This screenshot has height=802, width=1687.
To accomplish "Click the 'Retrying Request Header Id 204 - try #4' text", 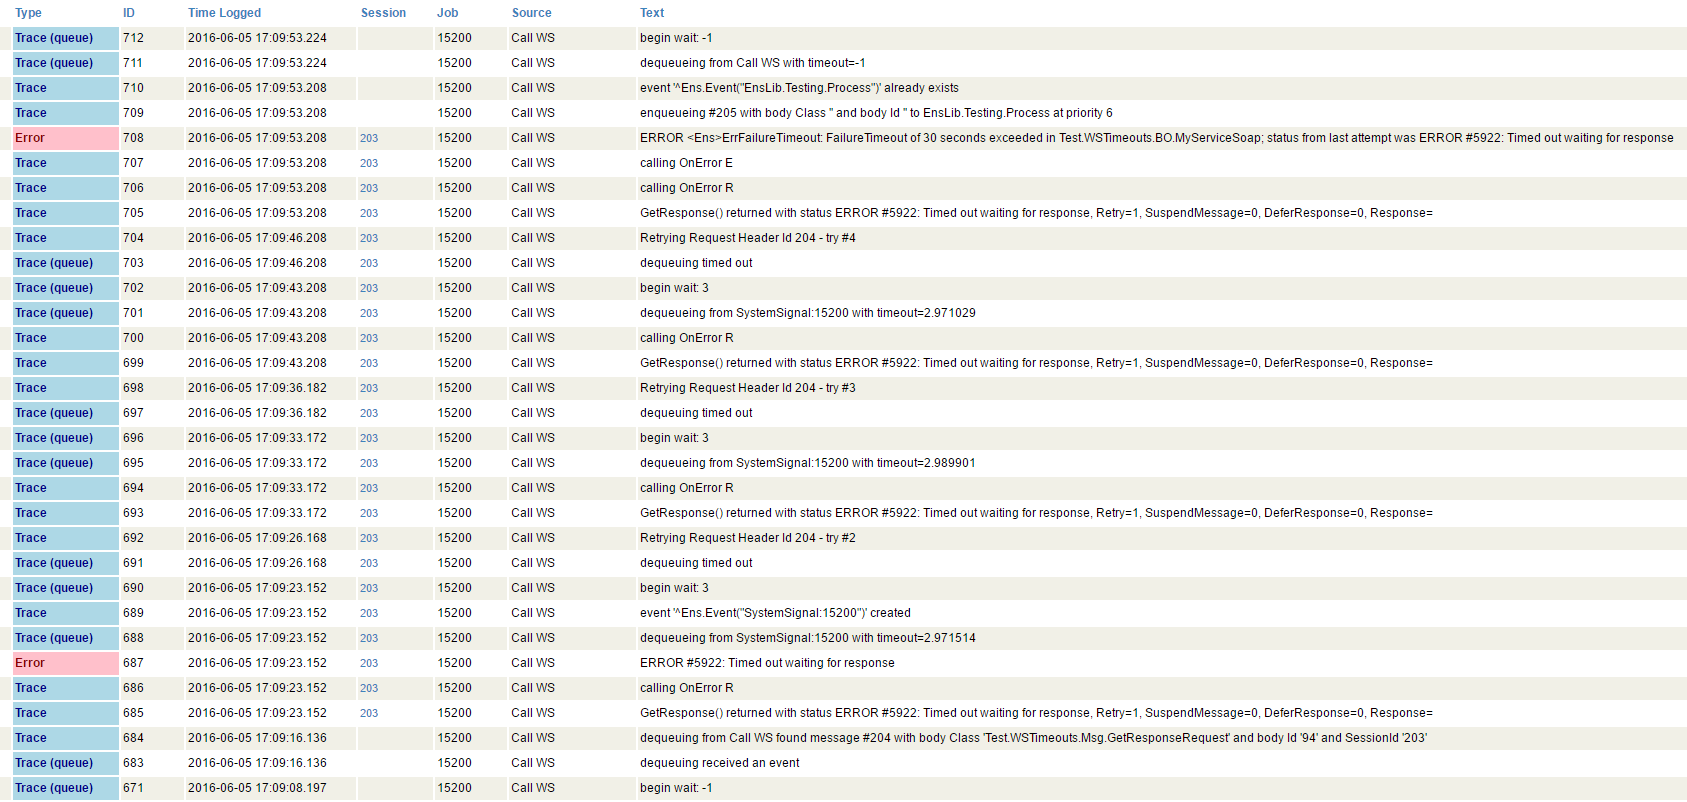I will tap(747, 238).
